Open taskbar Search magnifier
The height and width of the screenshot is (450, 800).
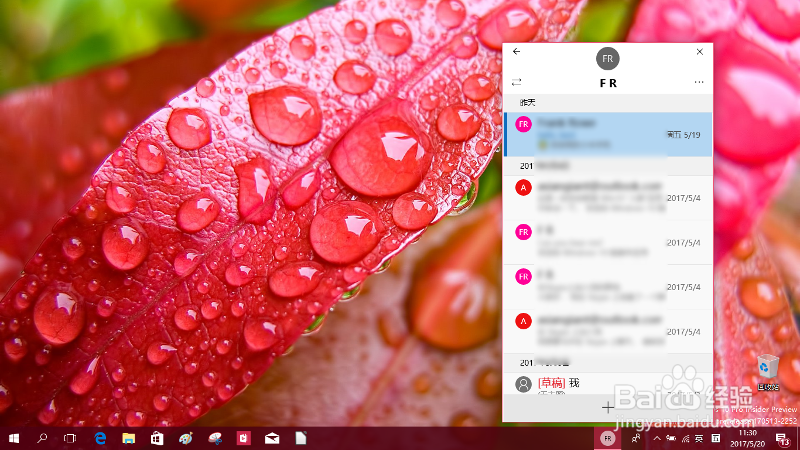[x=42, y=438]
